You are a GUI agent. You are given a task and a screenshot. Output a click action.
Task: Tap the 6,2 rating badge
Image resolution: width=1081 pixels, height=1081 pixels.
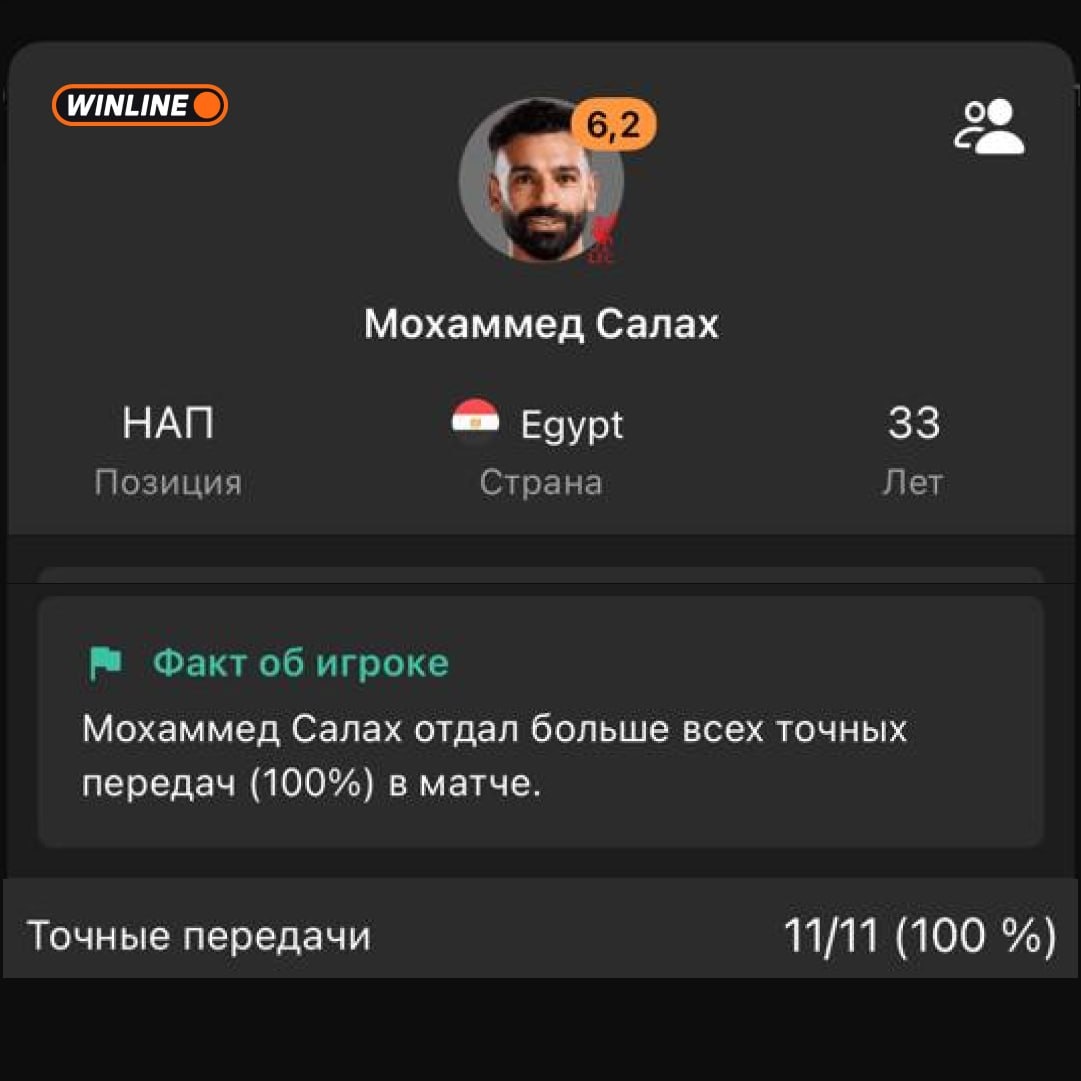coord(614,125)
